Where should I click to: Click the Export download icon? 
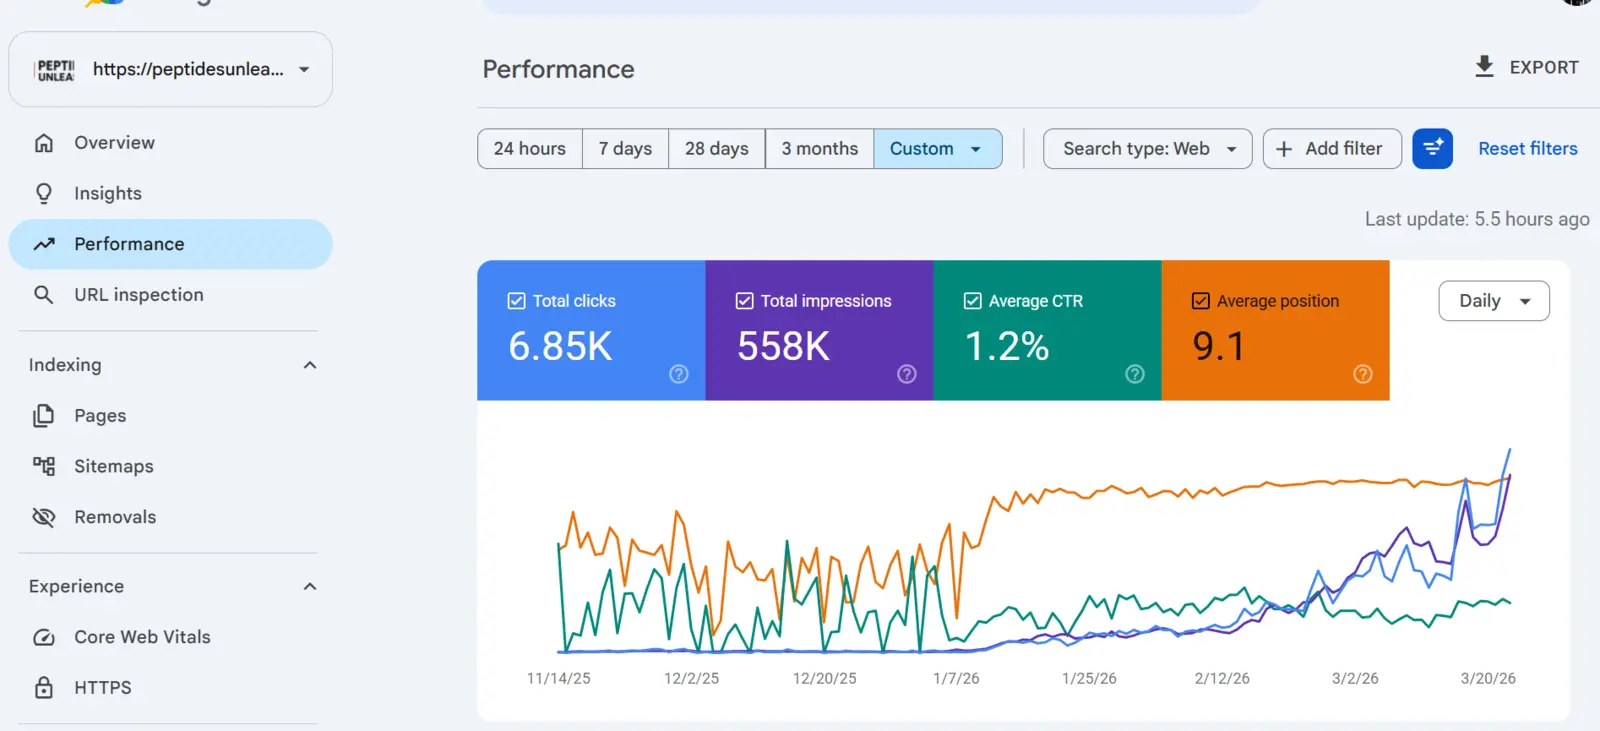1485,67
